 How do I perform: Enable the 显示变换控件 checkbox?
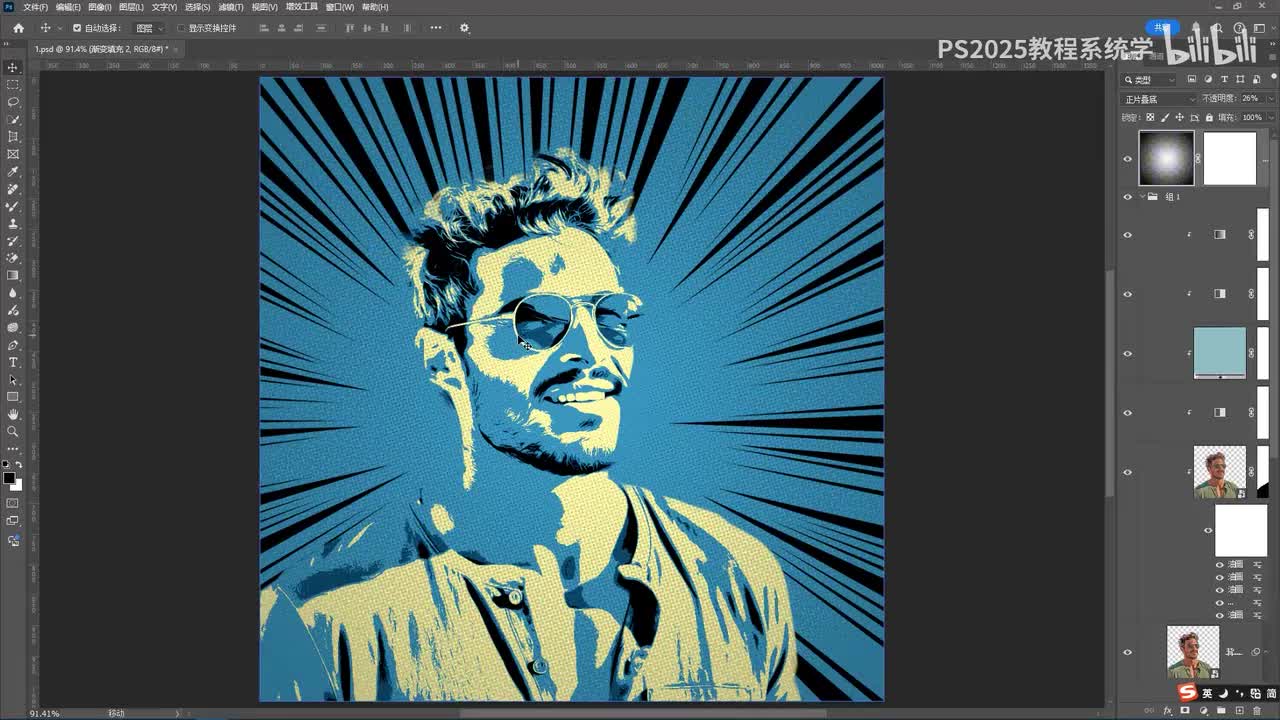181,28
